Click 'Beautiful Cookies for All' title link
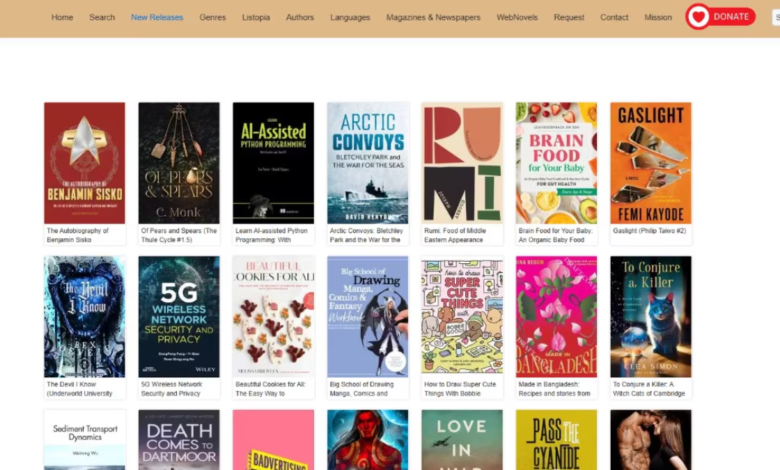 [x=270, y=389]
